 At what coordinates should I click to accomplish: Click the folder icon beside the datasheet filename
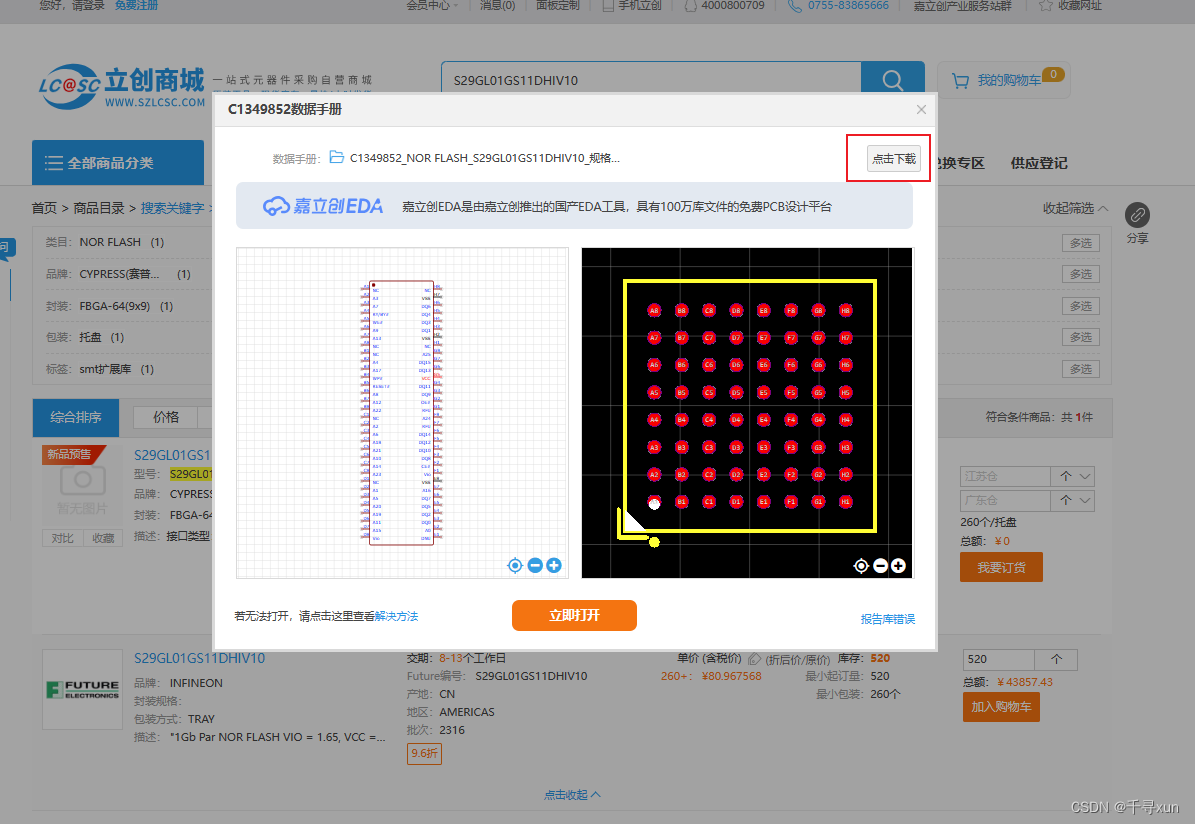(337, 157)
